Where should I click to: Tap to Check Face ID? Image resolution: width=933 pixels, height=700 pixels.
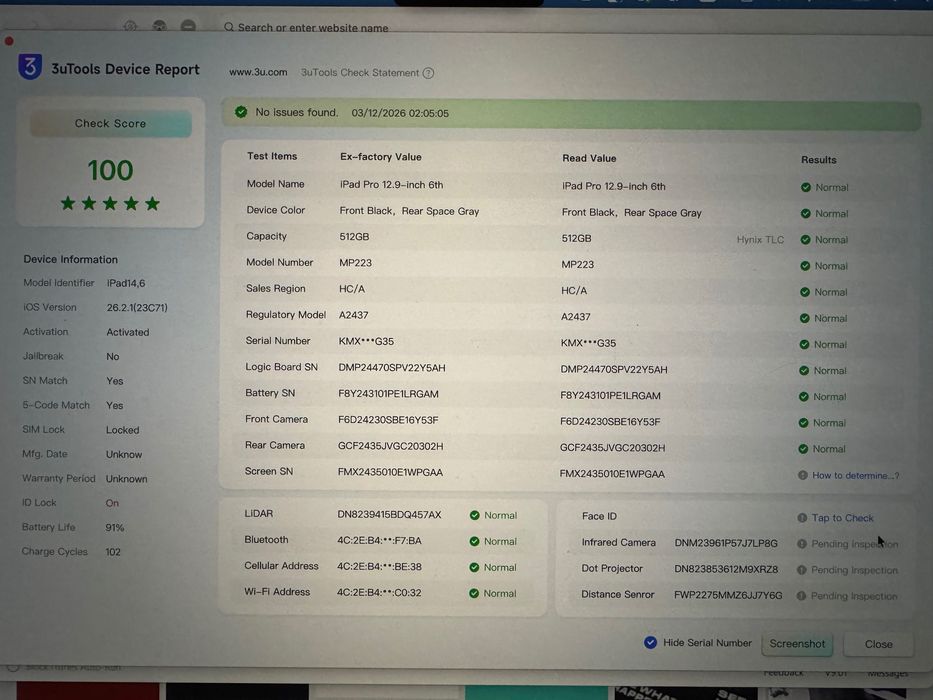pyautogui.click(x=843, y=518)
